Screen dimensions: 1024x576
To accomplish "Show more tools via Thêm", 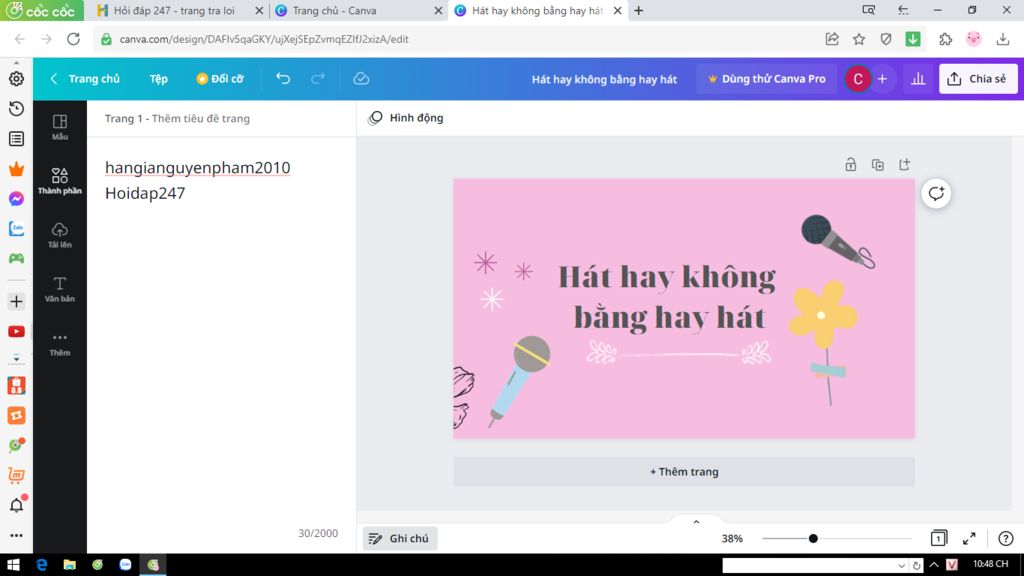I will coord(59,344).
